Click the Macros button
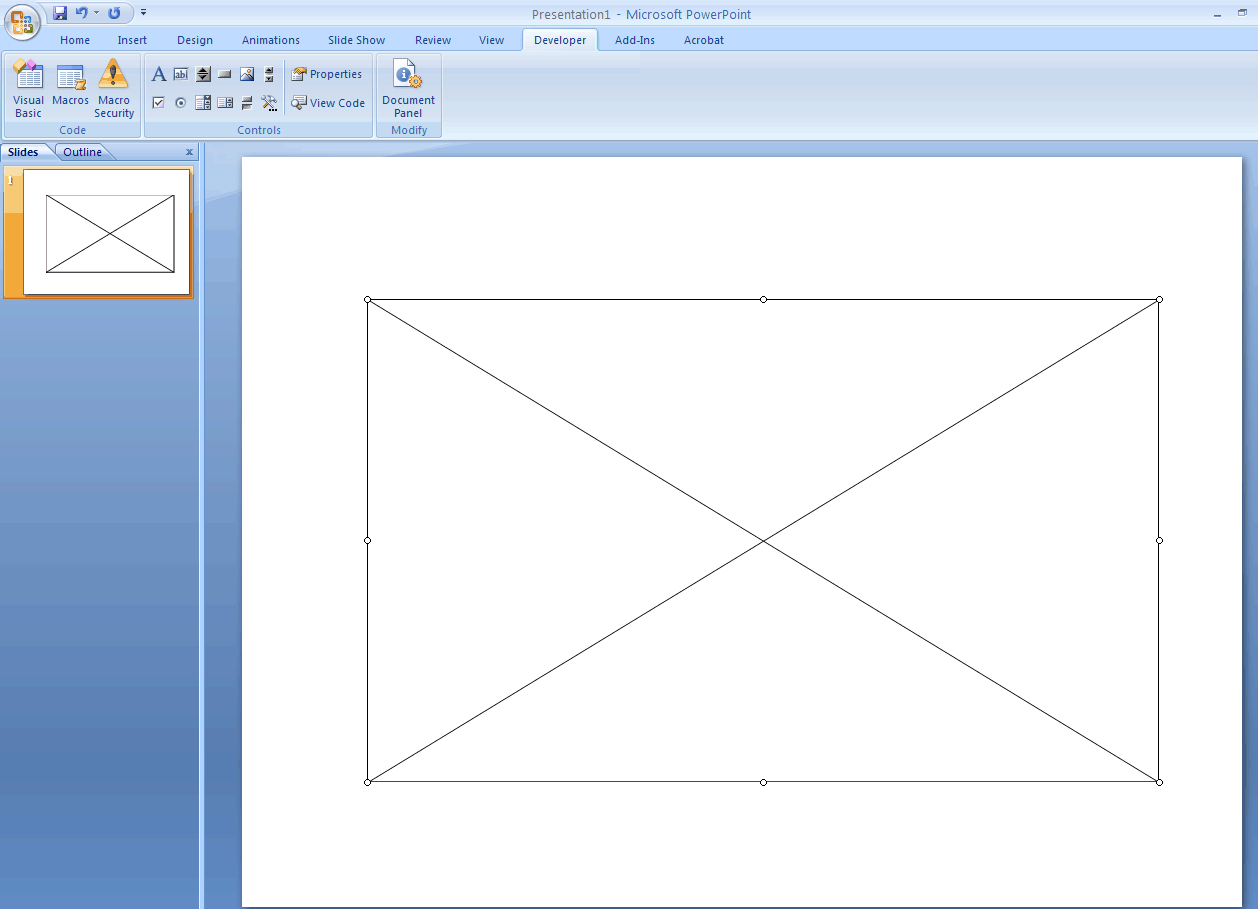Viewport: 1258px width, 909px height. point(70,88)
